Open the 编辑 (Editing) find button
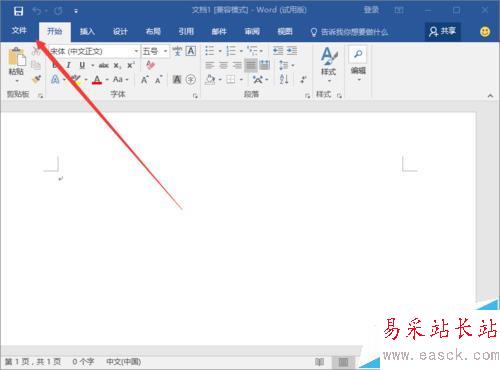The height and width of the screenshot is (370, 500). click(358, 63)
